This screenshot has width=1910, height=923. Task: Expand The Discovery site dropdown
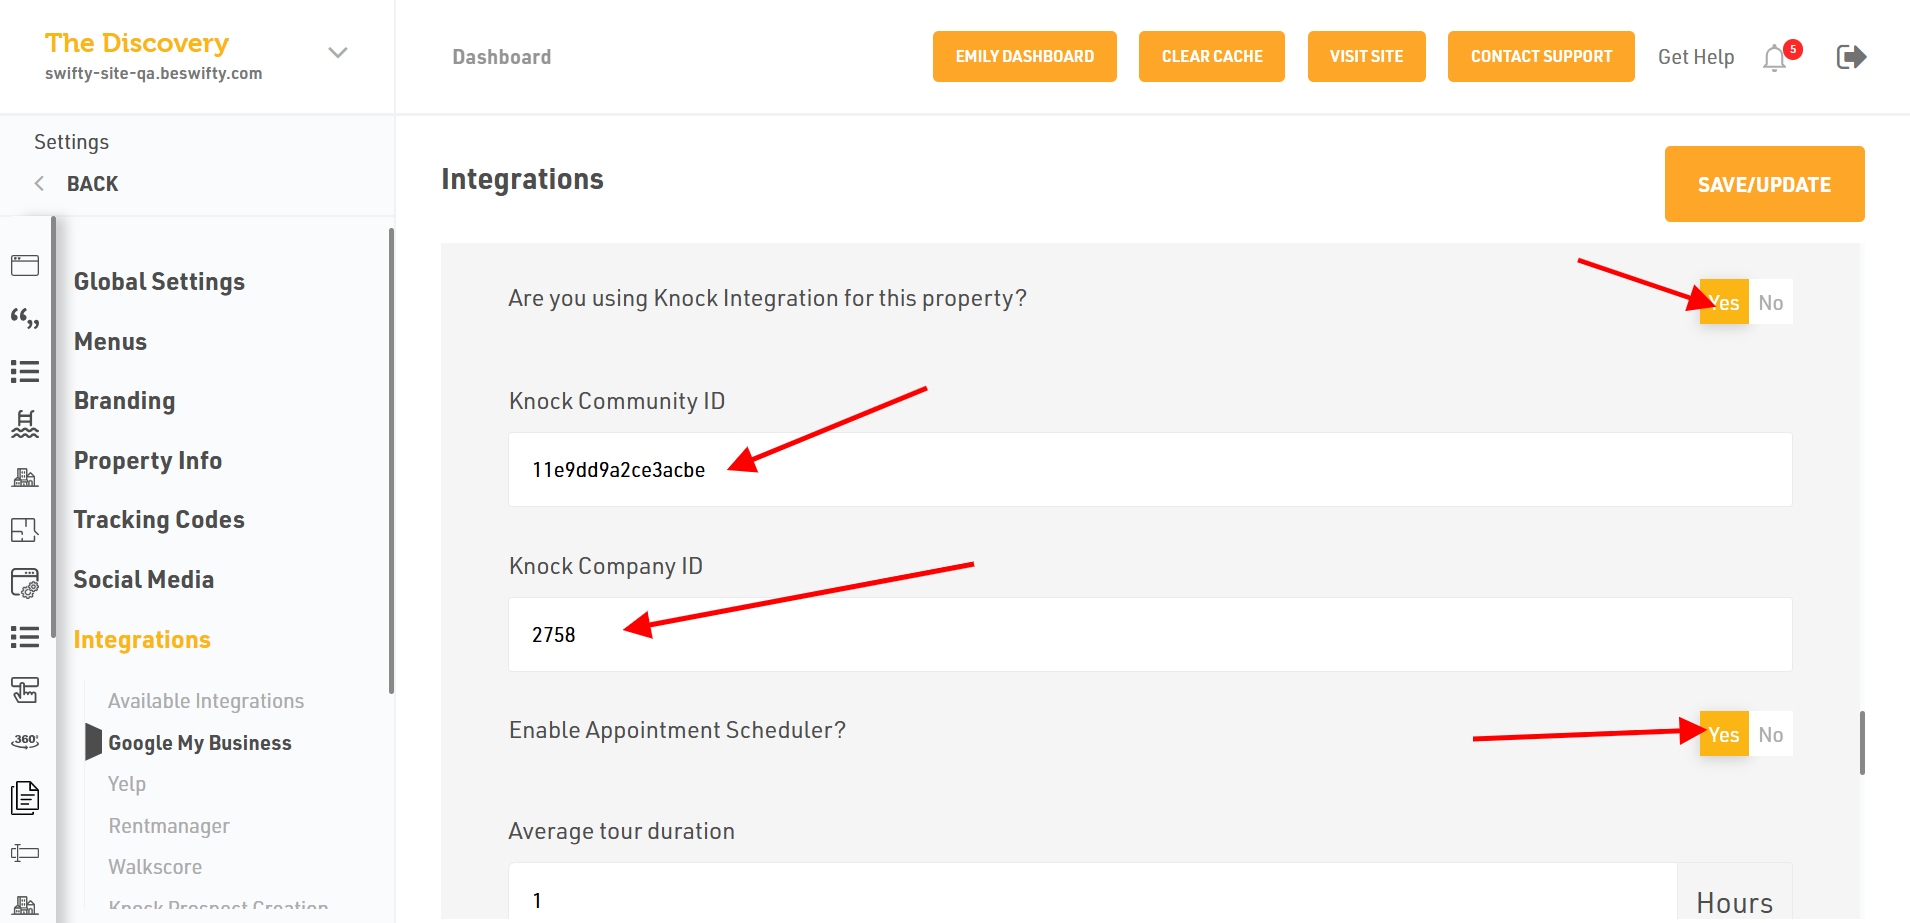point(338,53)
